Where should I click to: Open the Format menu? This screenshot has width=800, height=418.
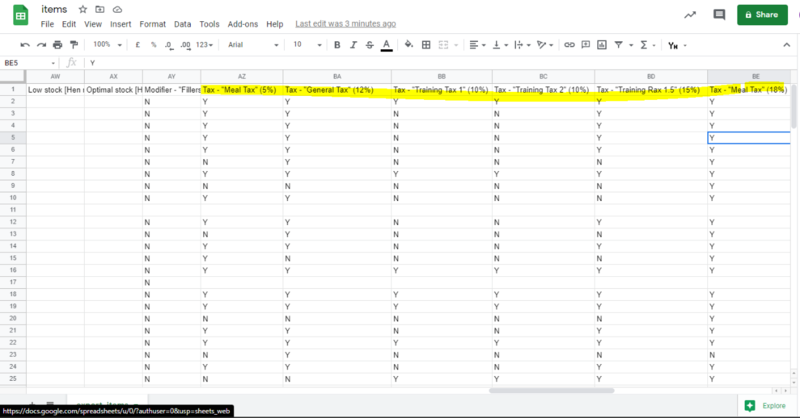(153, 23)
